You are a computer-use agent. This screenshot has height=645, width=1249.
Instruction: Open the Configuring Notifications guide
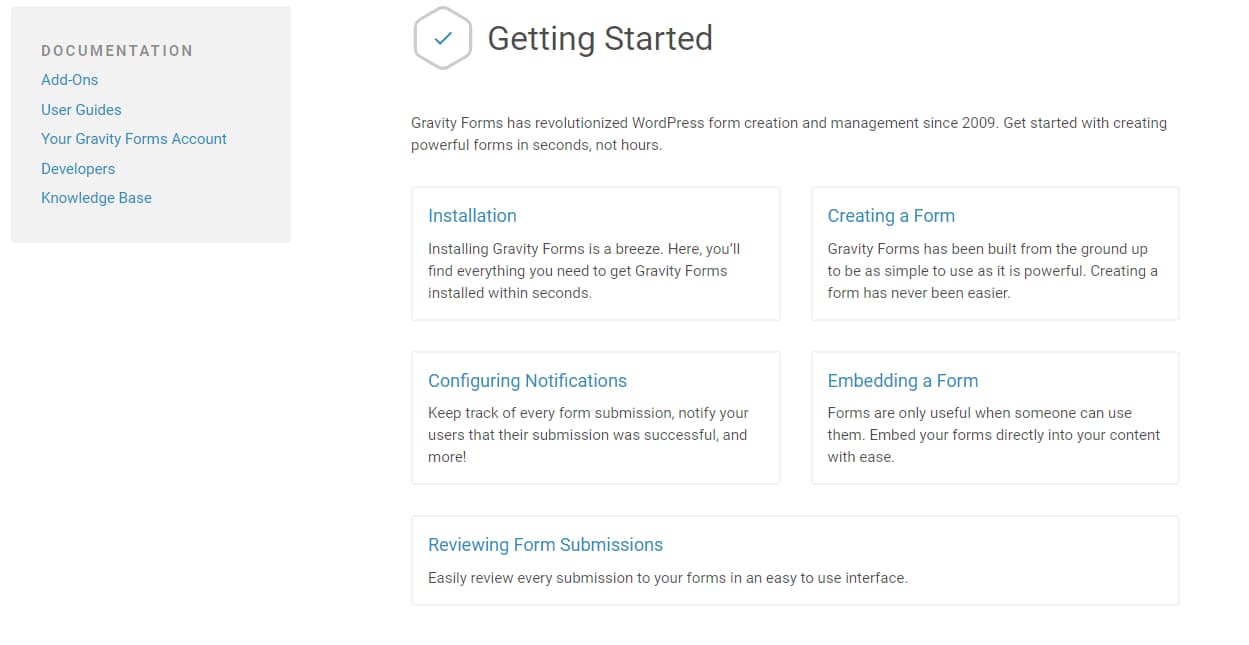[x=527, y=380]
